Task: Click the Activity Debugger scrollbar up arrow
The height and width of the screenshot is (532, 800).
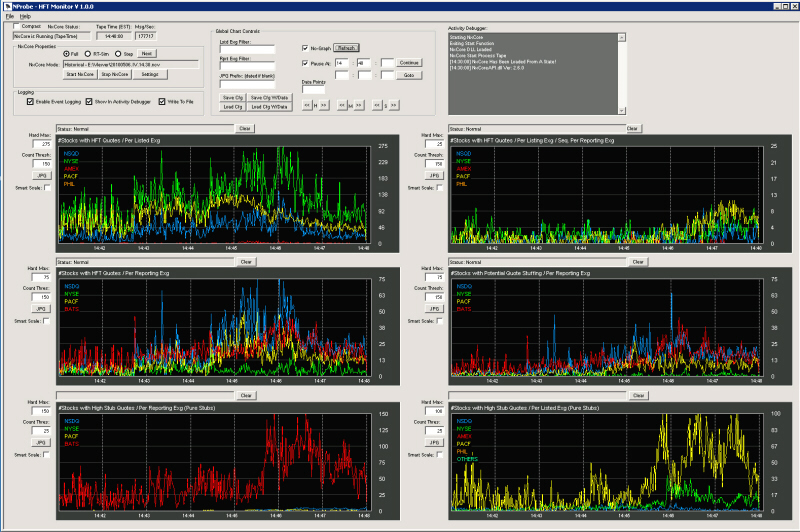Action: pyautogui.click(x=621, y=37)
